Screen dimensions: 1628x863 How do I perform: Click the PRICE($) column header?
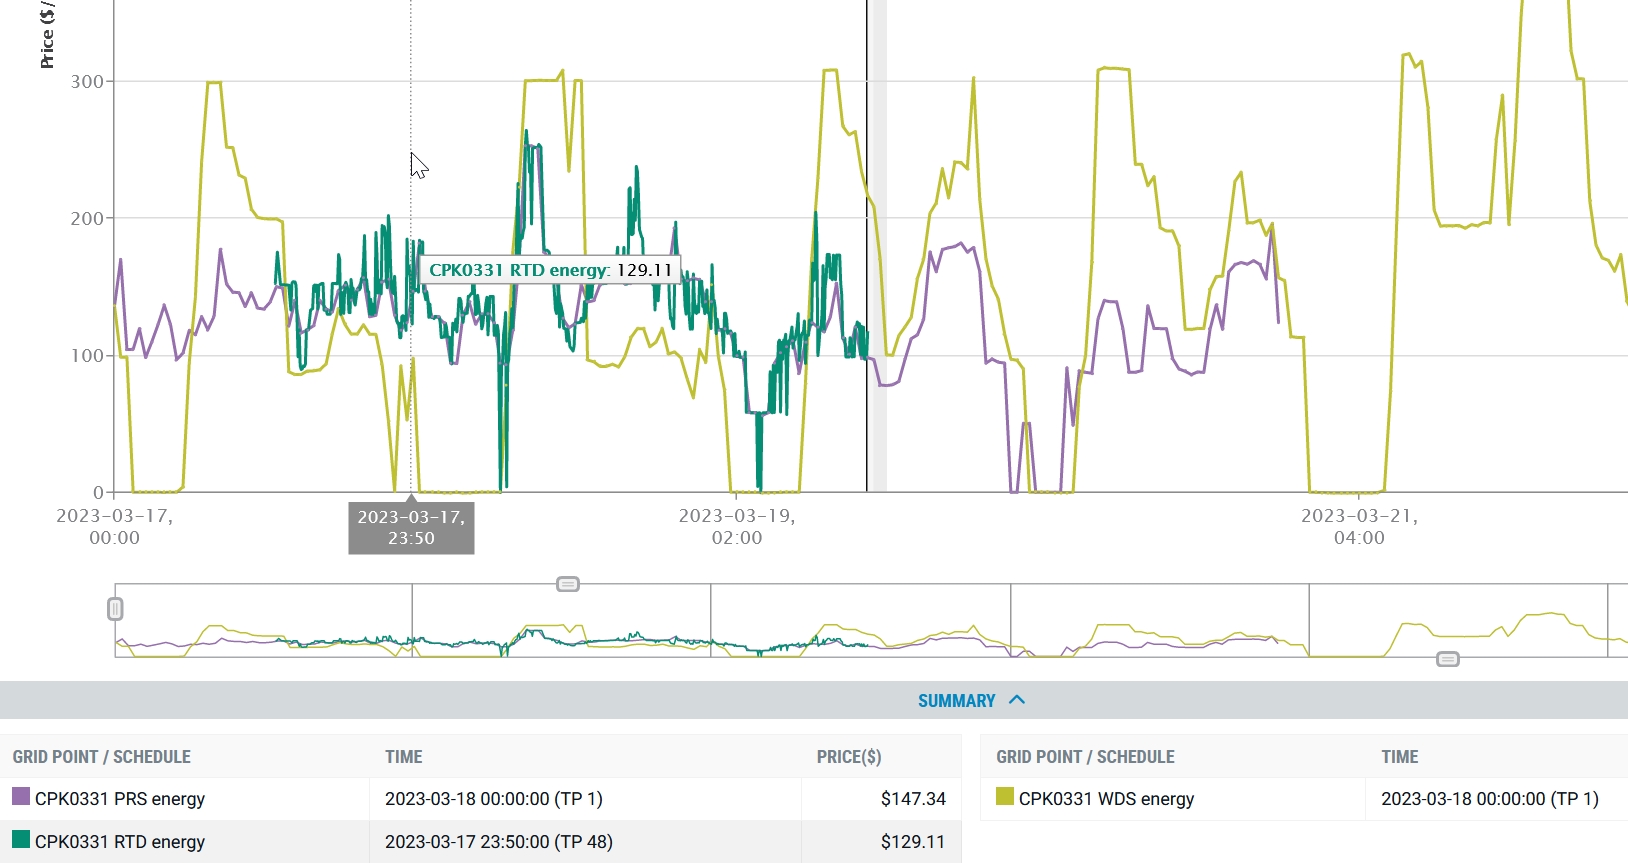point(848,757)
